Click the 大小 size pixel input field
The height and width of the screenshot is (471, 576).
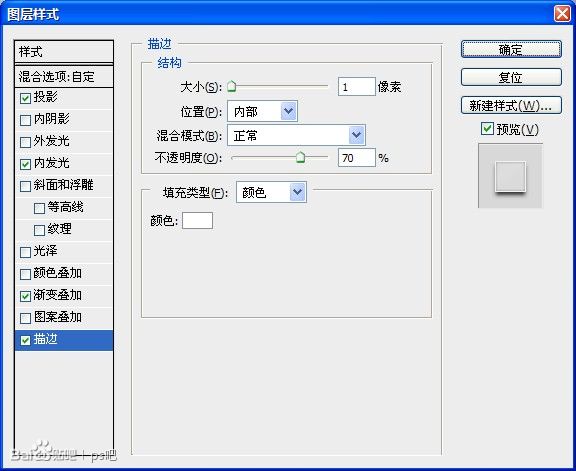[357, 87]
